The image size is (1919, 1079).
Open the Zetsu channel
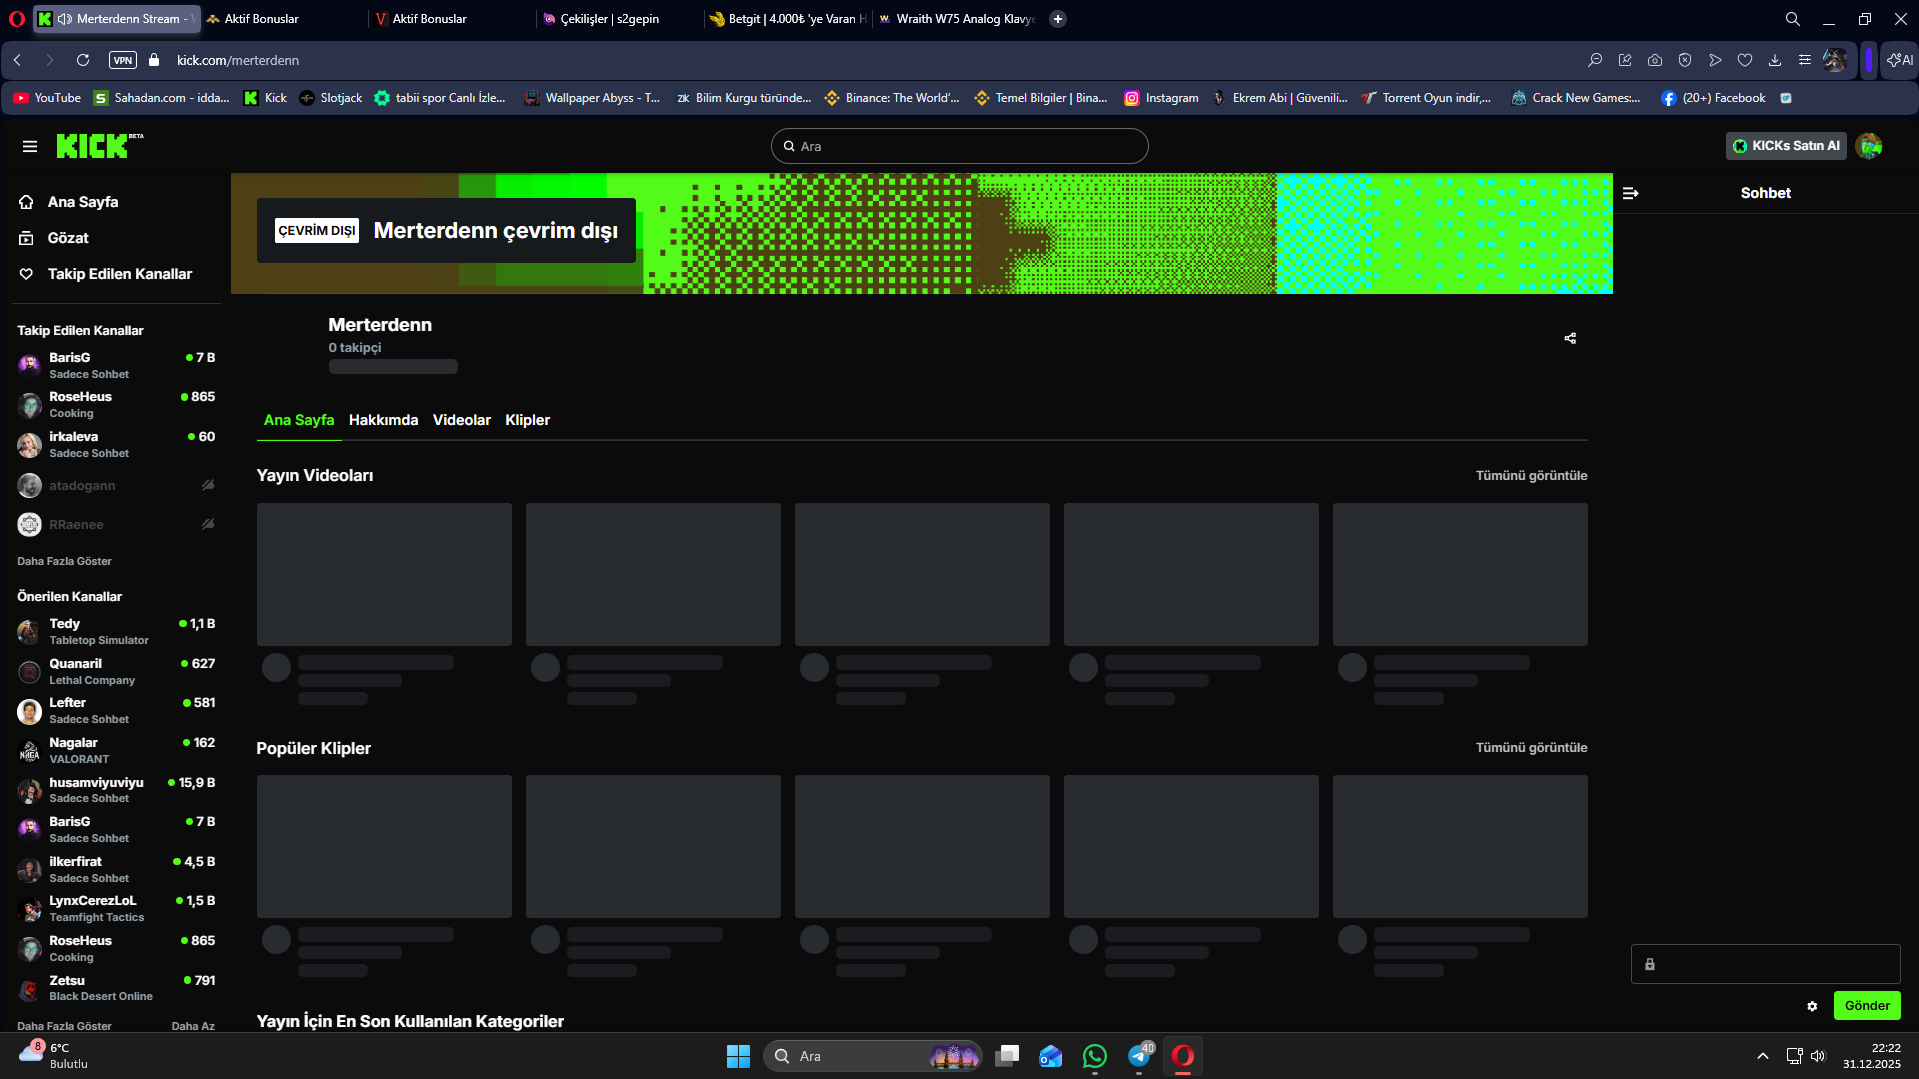[x=116, y=988]
